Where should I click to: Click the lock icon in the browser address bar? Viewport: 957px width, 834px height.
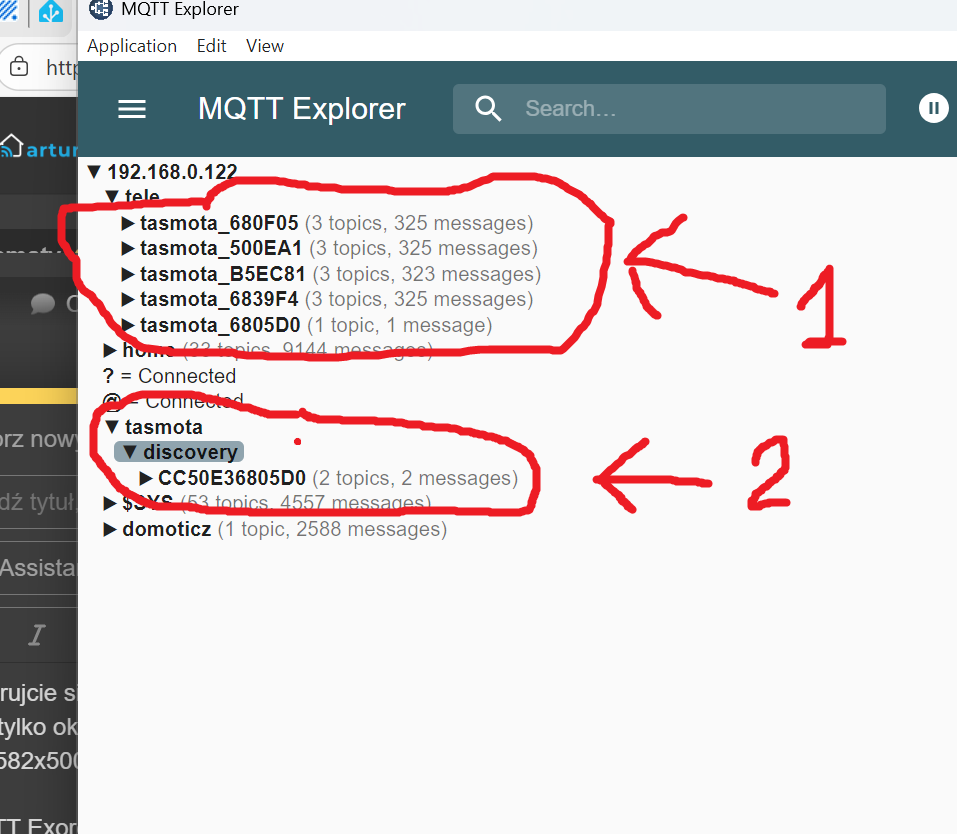pos(19,66)
